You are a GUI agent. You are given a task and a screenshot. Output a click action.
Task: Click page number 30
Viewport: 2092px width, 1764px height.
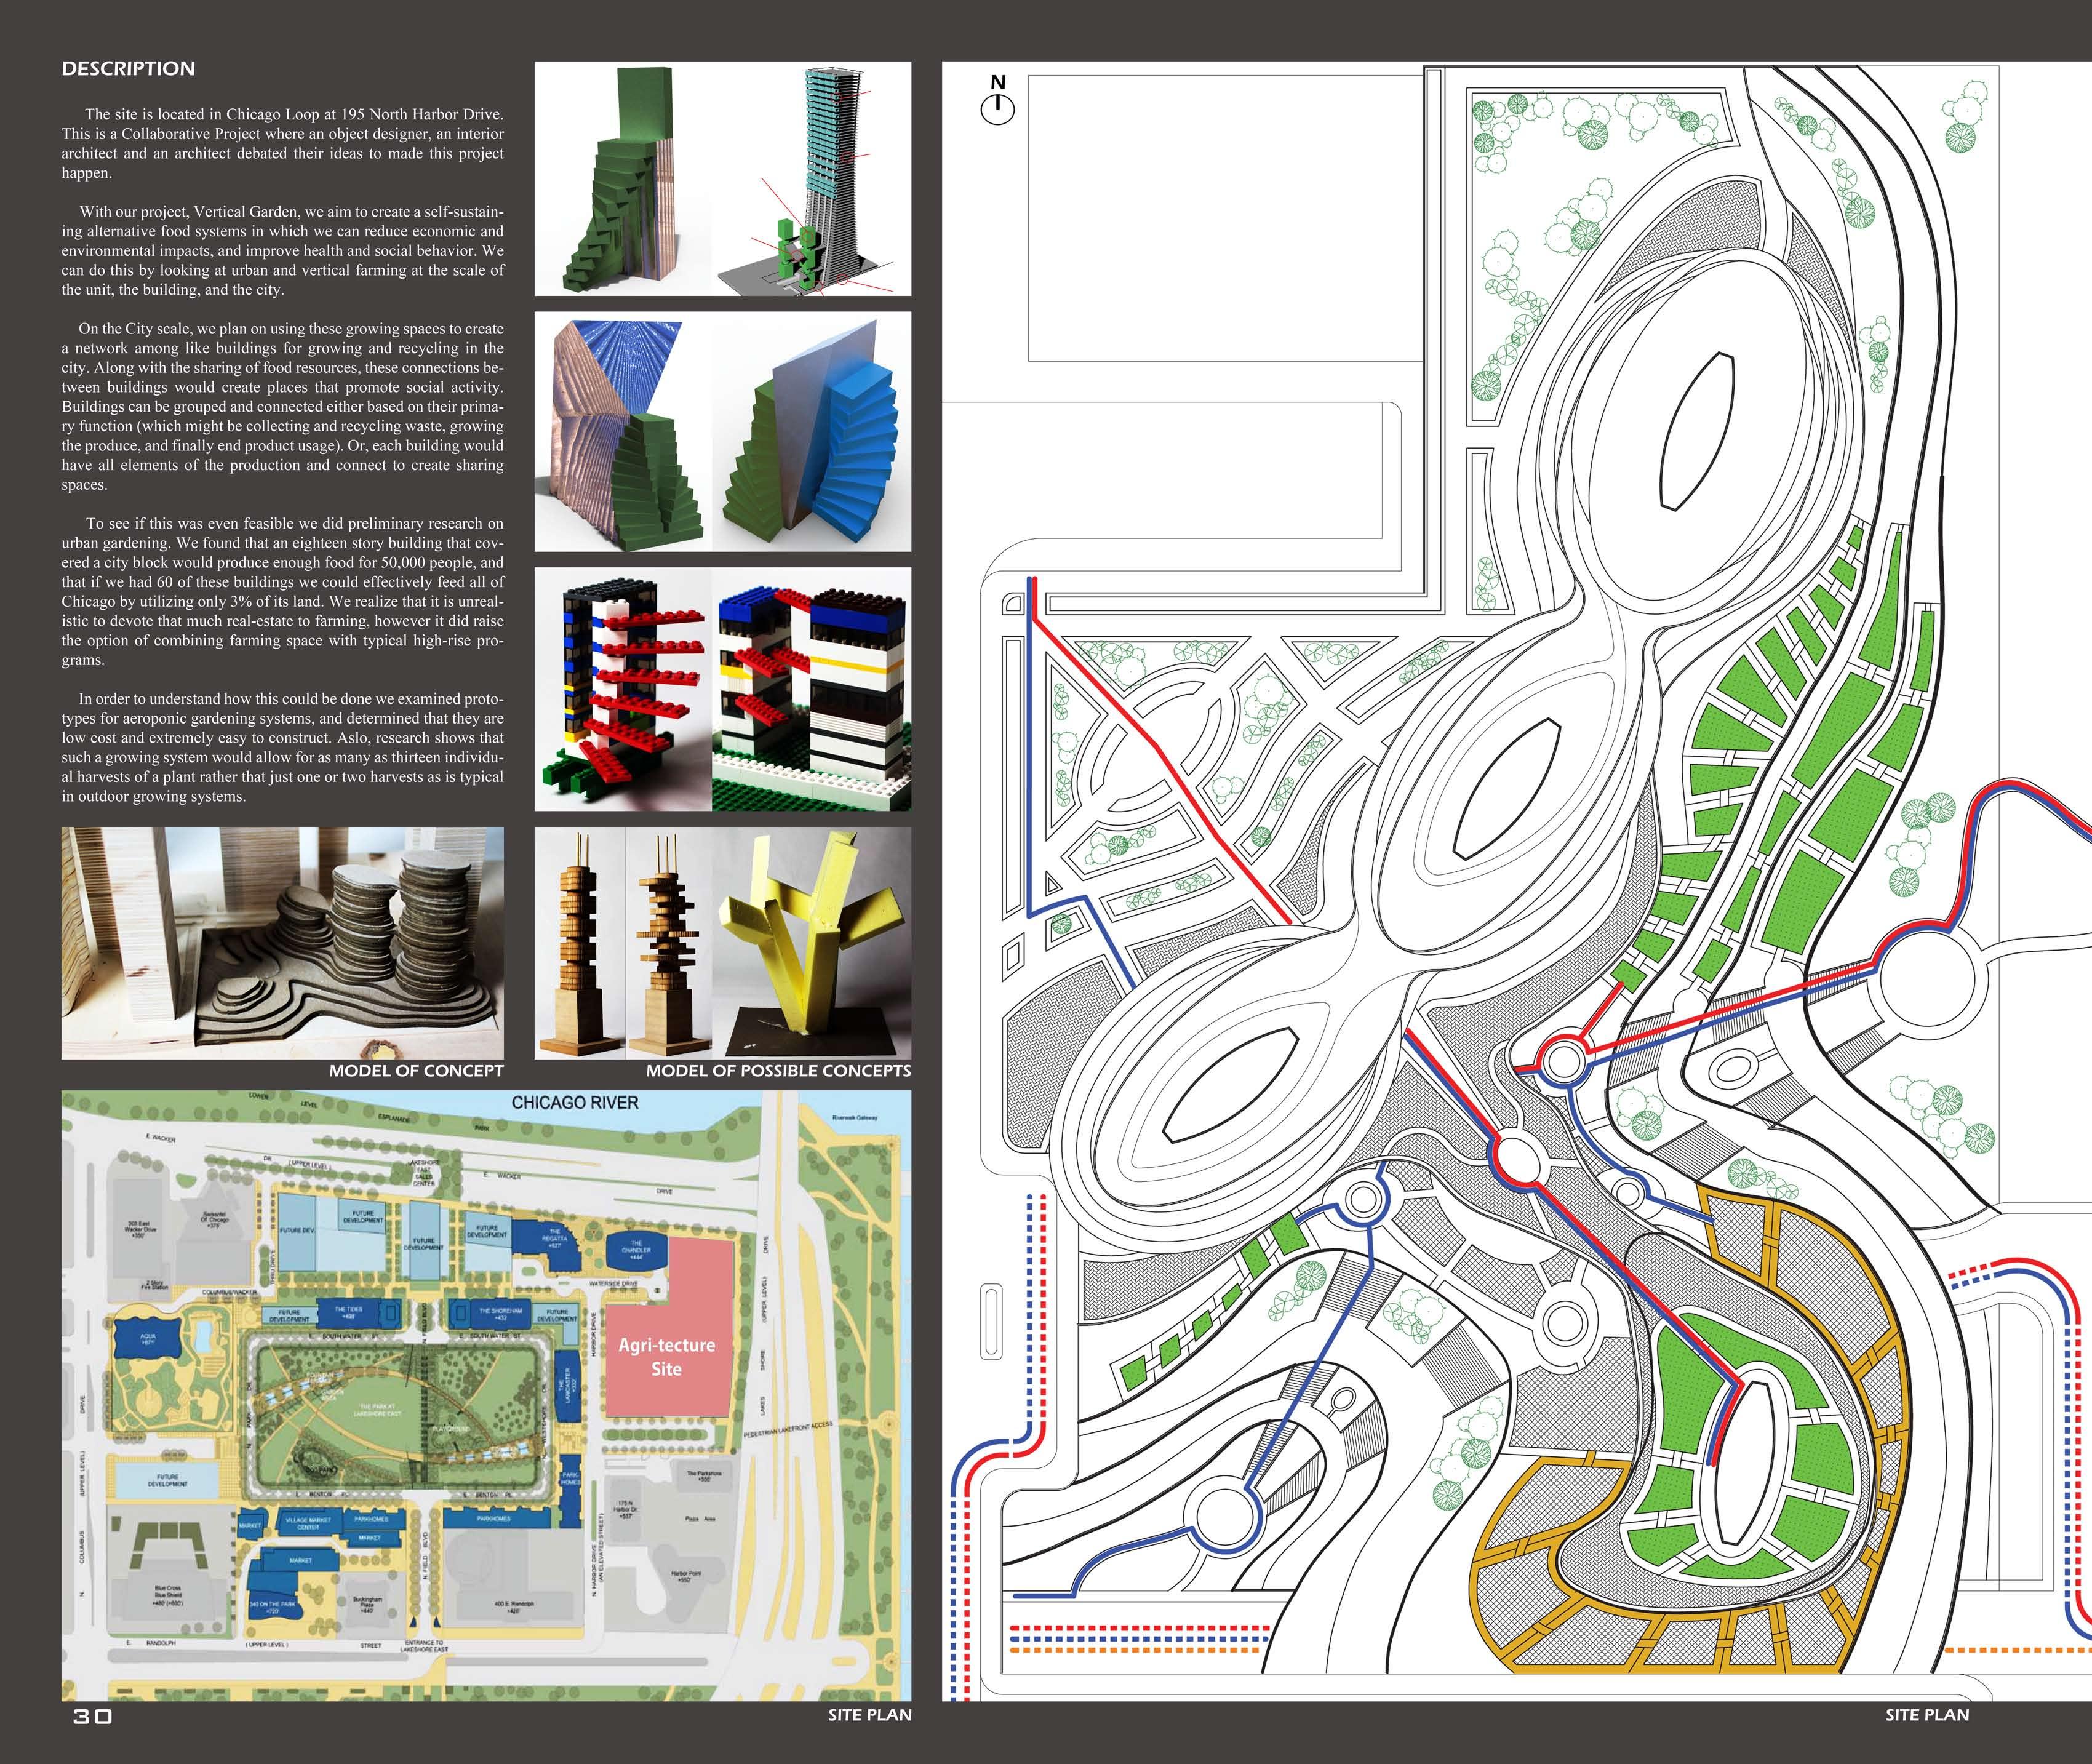tap(92, 1716)
